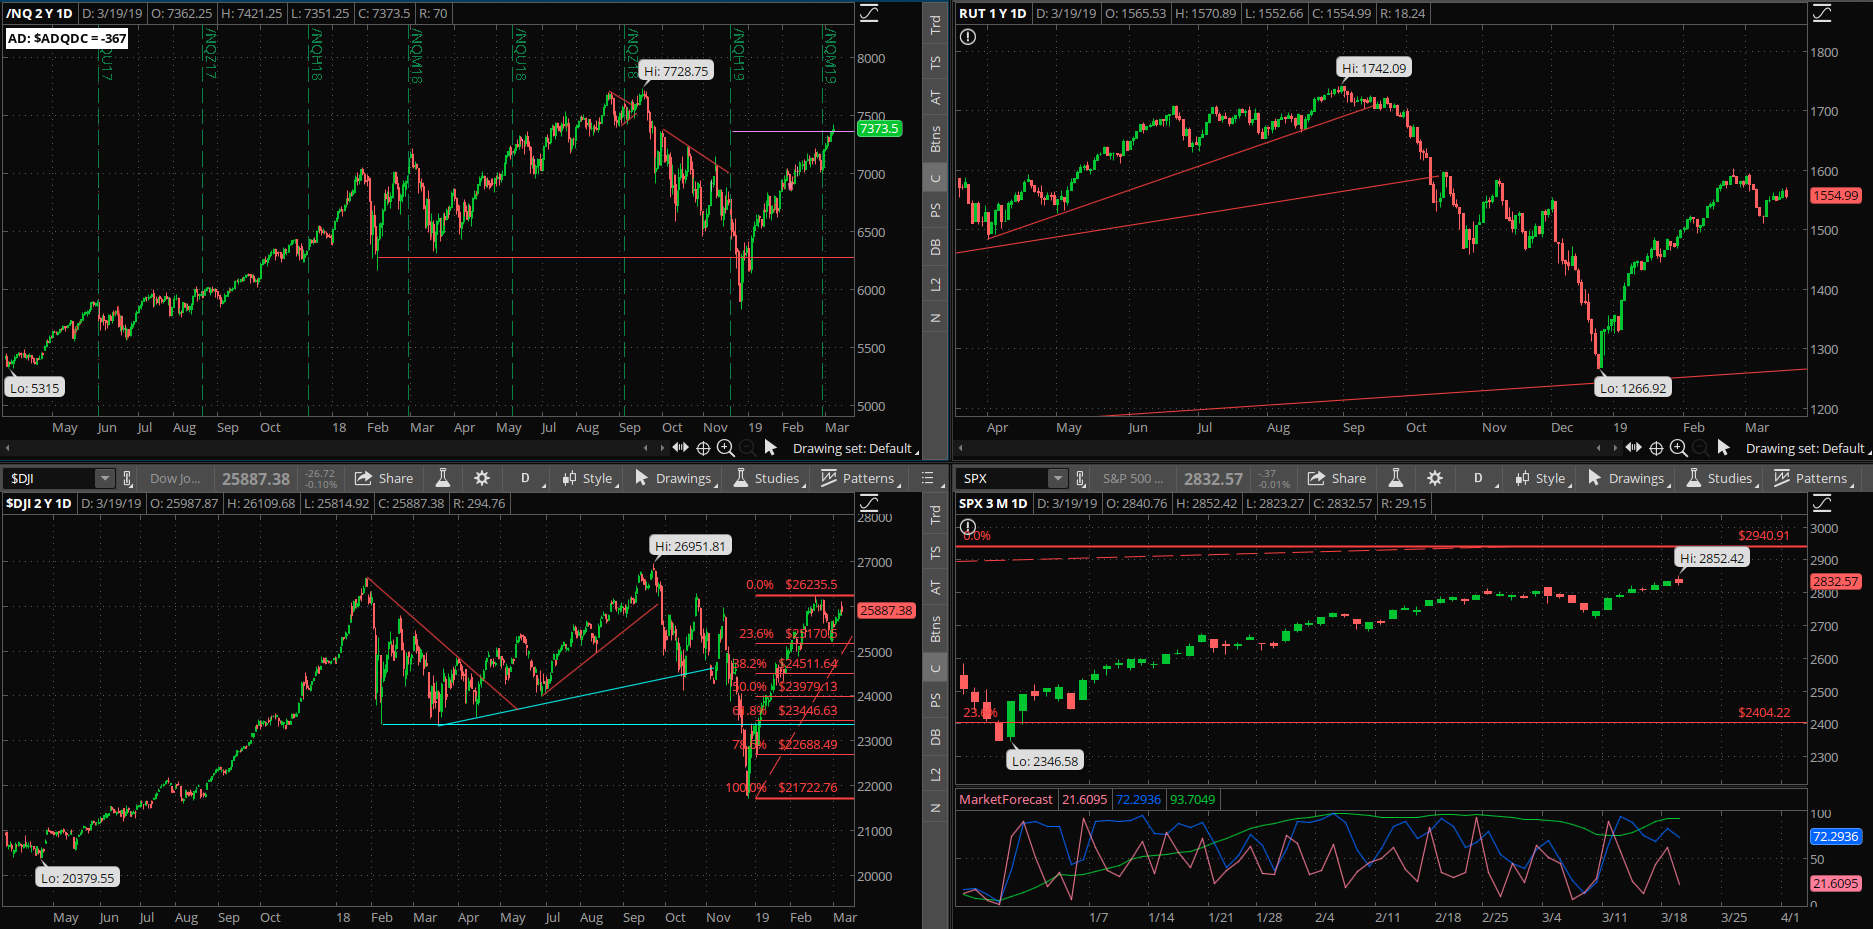Open the Share menu in the $DJI toolbar

[384, 478]
